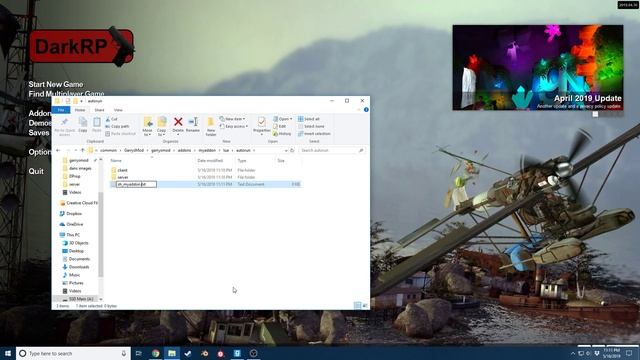This screenshot has width=640, height=360.
Task: Open the File ribbon tab
Action: click(x=61, y=110)
